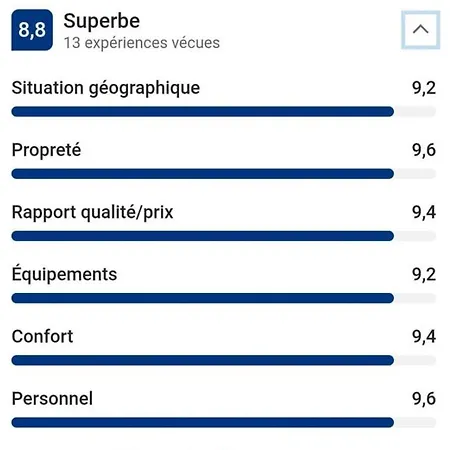
Task: Select the Confort label
Action: click(42, 336)
